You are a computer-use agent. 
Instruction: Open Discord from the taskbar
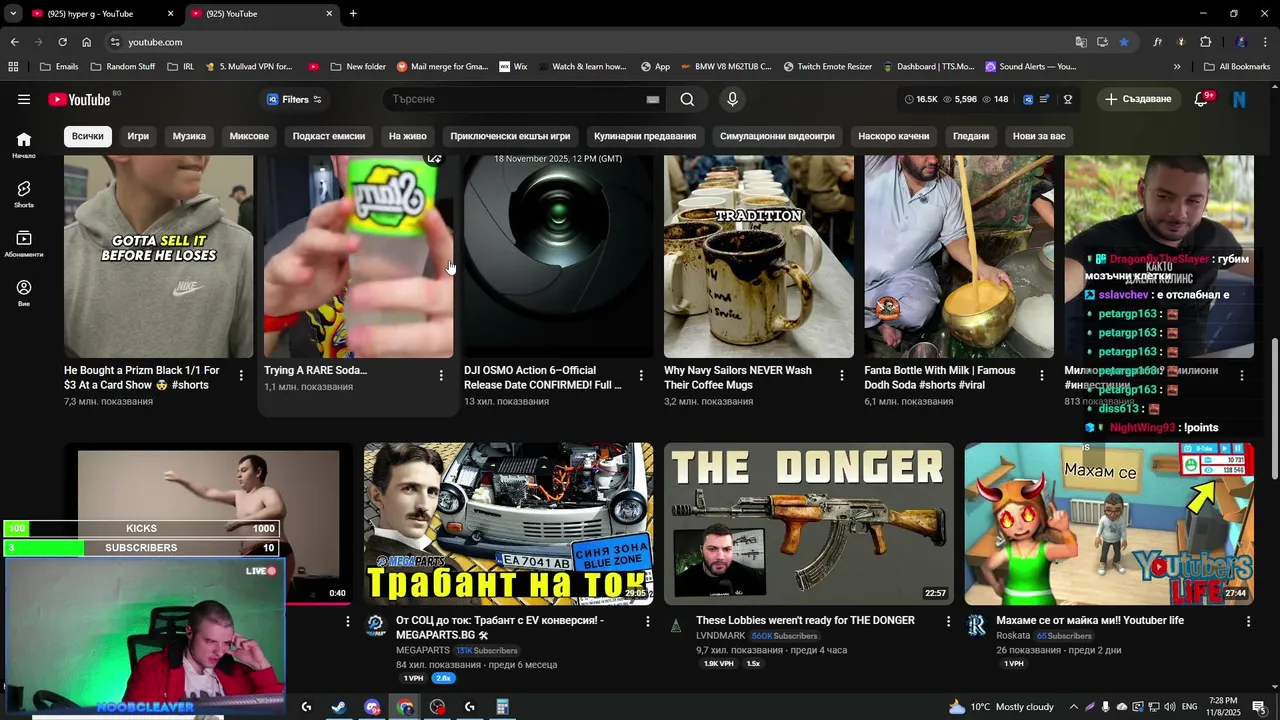[x=372, y=707]
